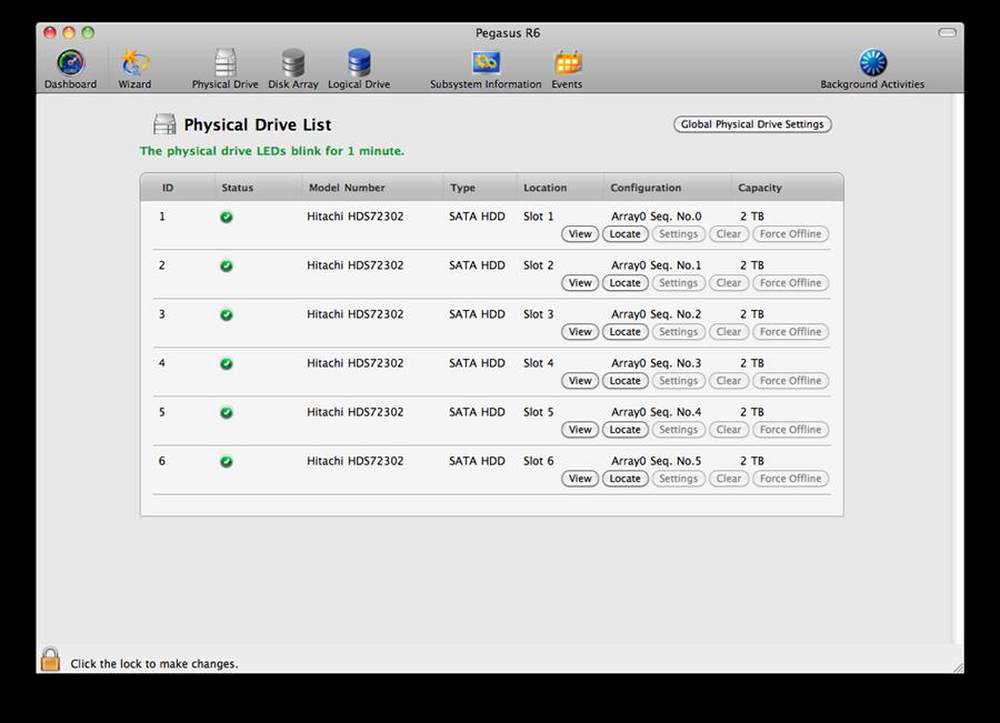Show Subsystem Information from toolbar
The height and width of the screenshot is (723, 1000).
(x=485, y=69)
